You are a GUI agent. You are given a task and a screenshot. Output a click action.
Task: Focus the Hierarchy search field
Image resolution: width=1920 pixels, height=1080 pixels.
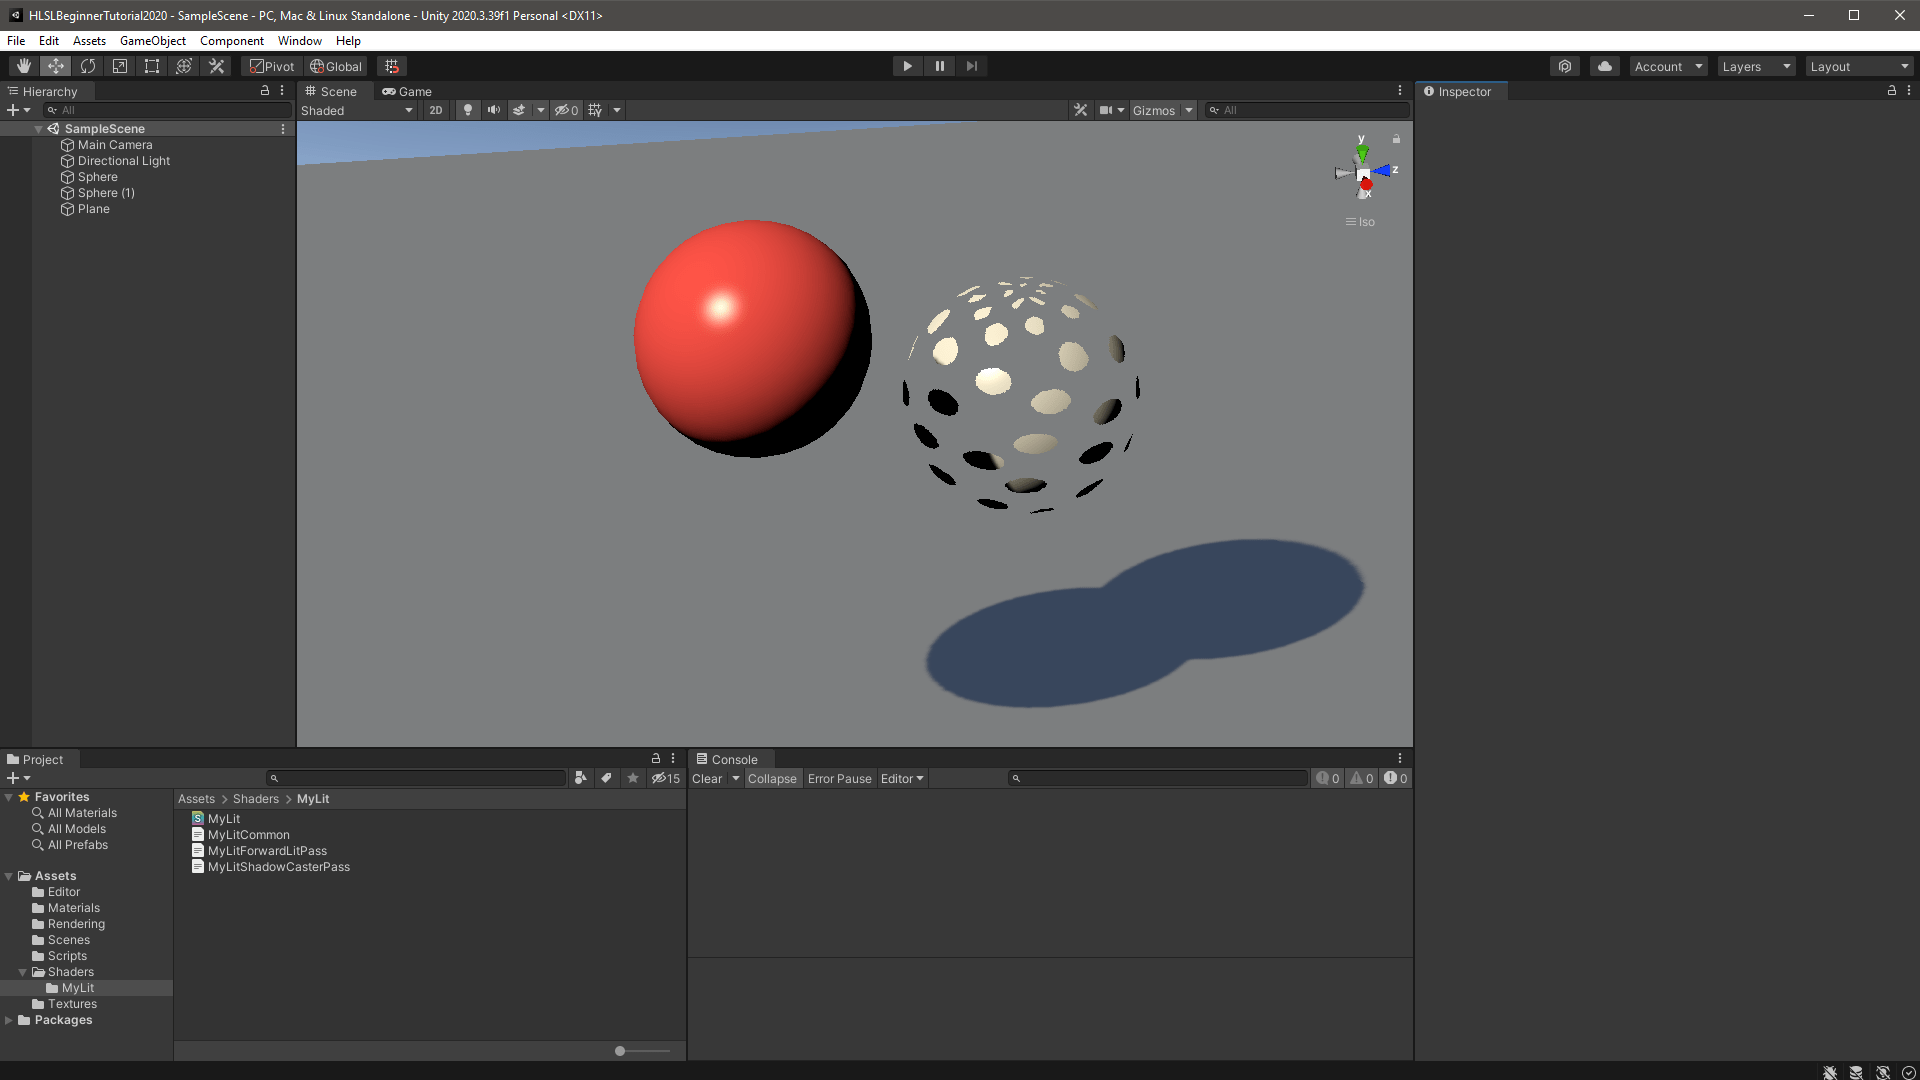[167, 110]
